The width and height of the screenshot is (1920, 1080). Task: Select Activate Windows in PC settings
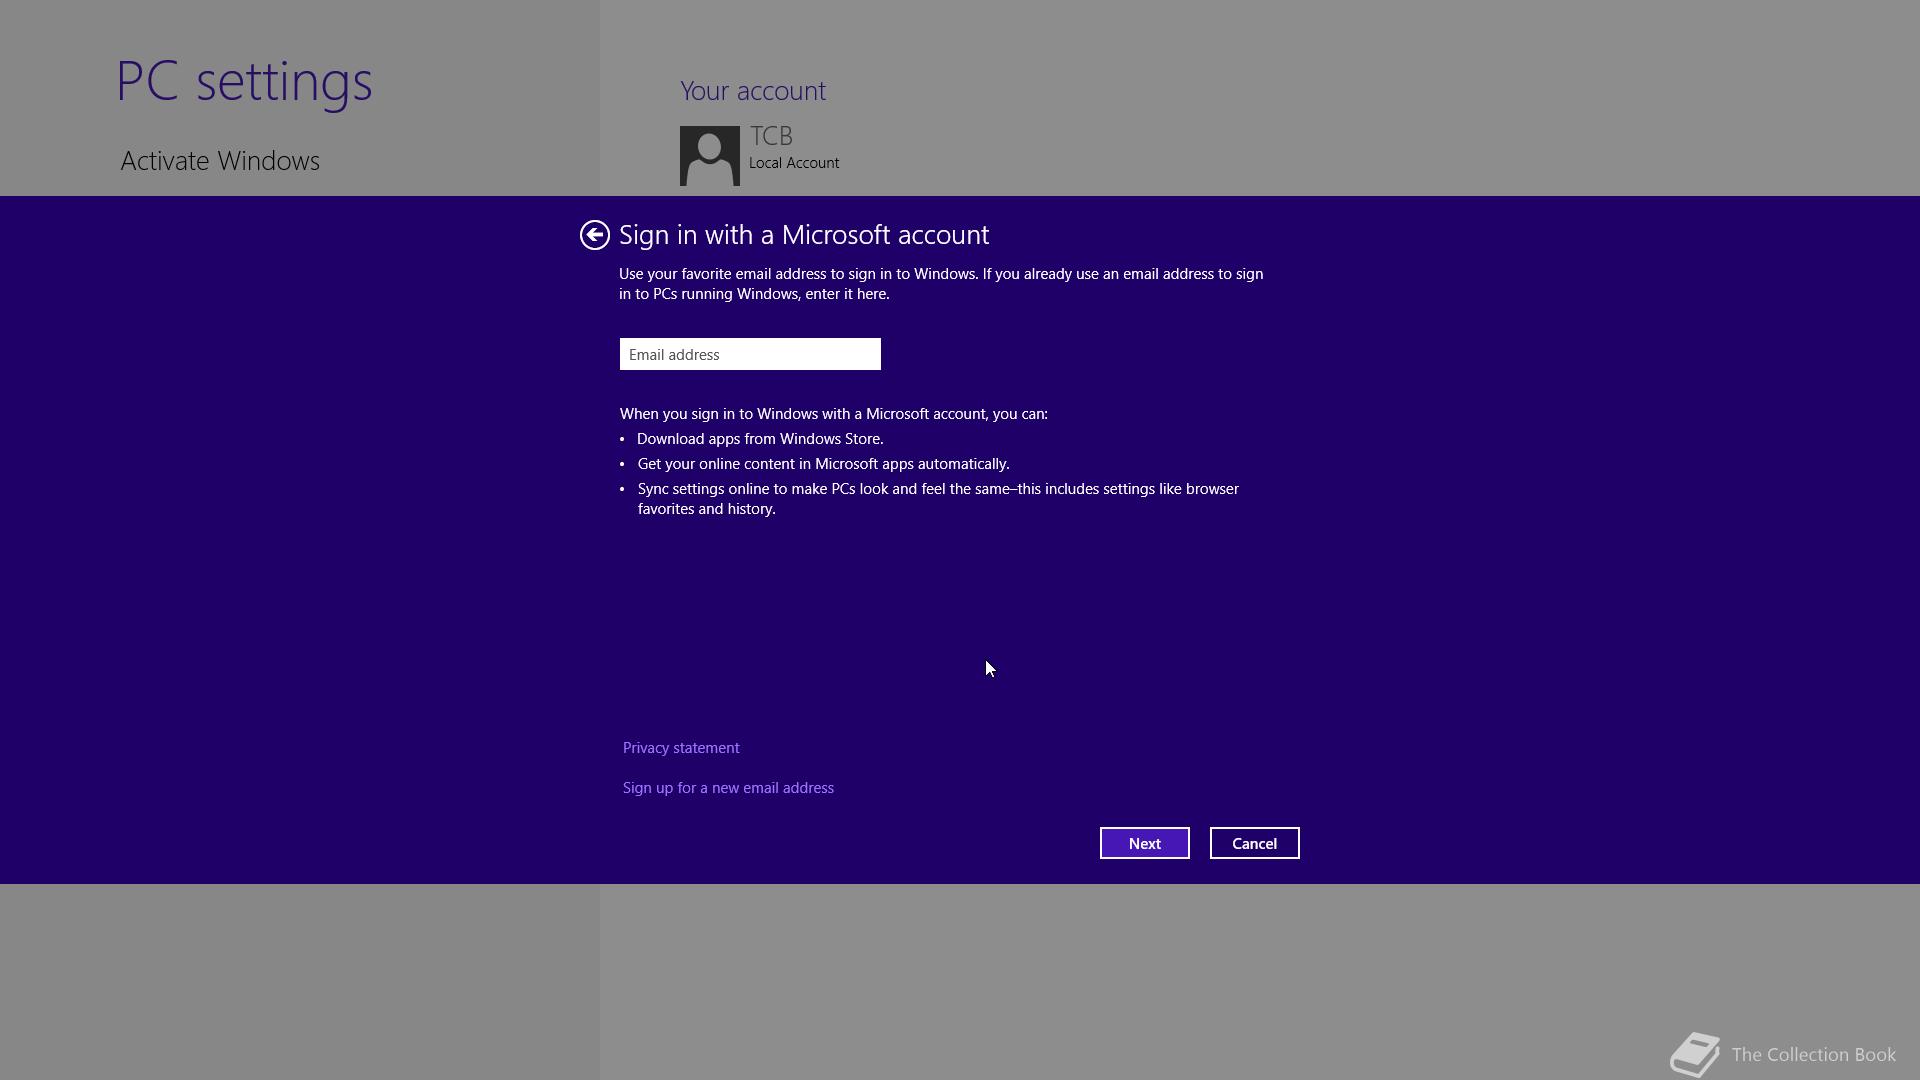pyautogui.click(x=220, y=161)
